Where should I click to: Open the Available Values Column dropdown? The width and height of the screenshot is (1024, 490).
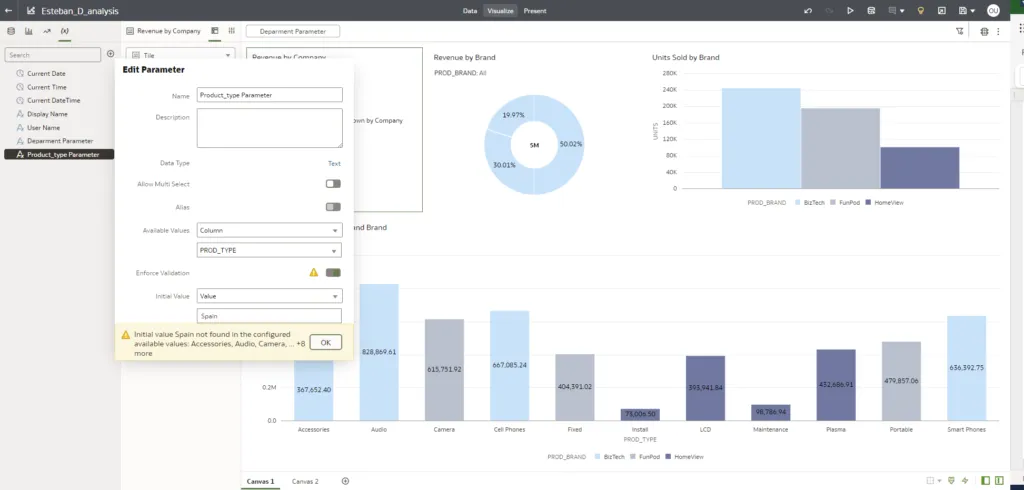click(x=270, y=230)
